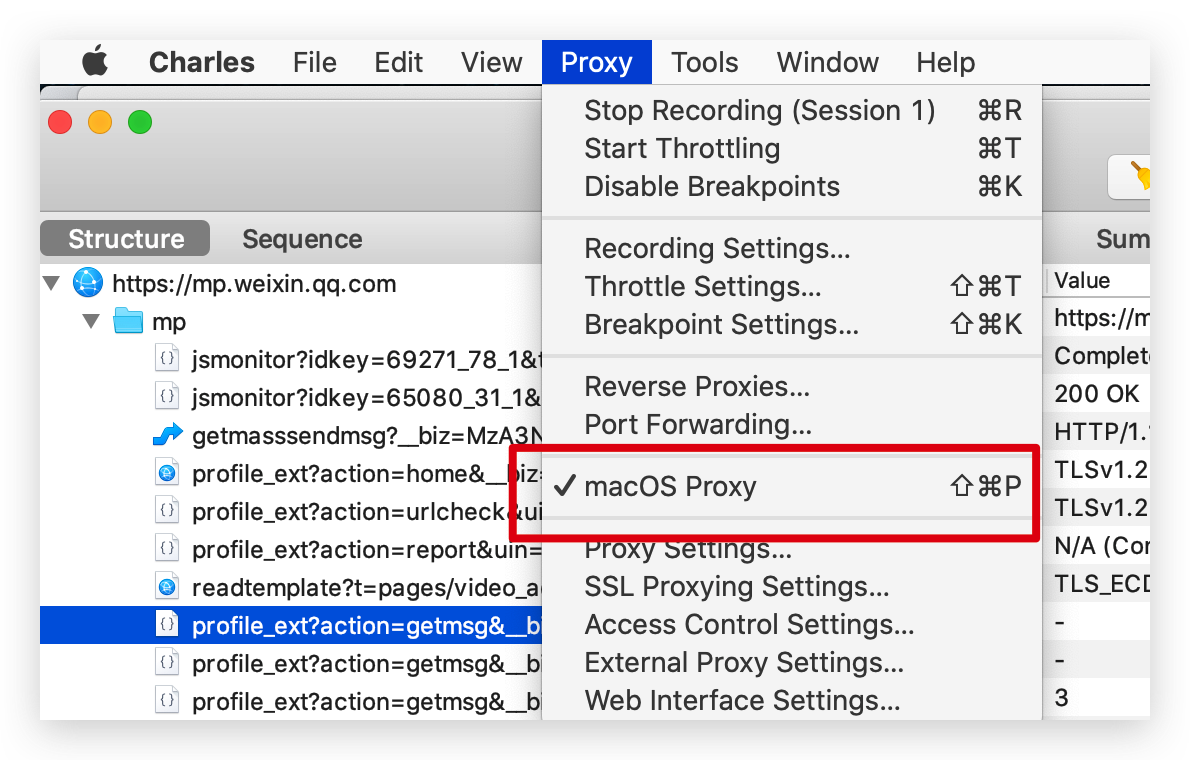Click the blue redirect arrow icon for getmasssendmsg

(x=168, y=436)
